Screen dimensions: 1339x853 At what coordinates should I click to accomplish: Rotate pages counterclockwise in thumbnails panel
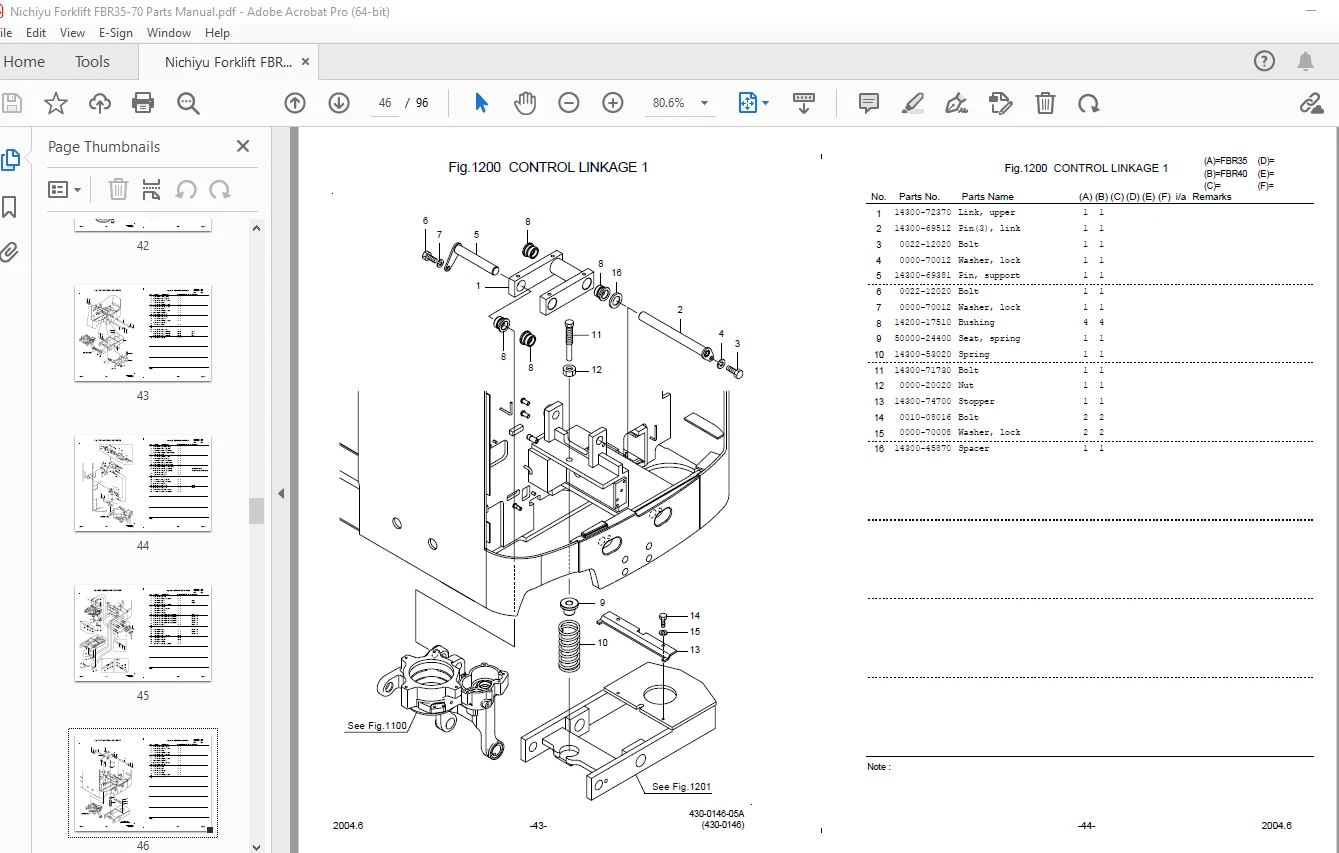(186, 189)
